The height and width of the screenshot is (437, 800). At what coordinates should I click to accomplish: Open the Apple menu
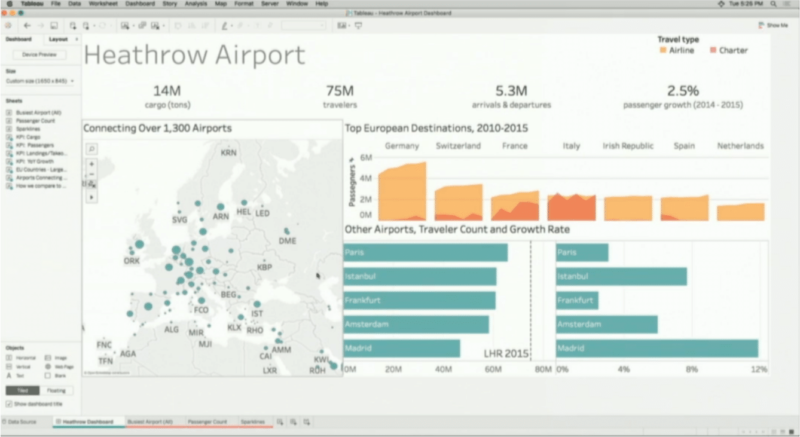pyautogui.click(x=9, y=4)
